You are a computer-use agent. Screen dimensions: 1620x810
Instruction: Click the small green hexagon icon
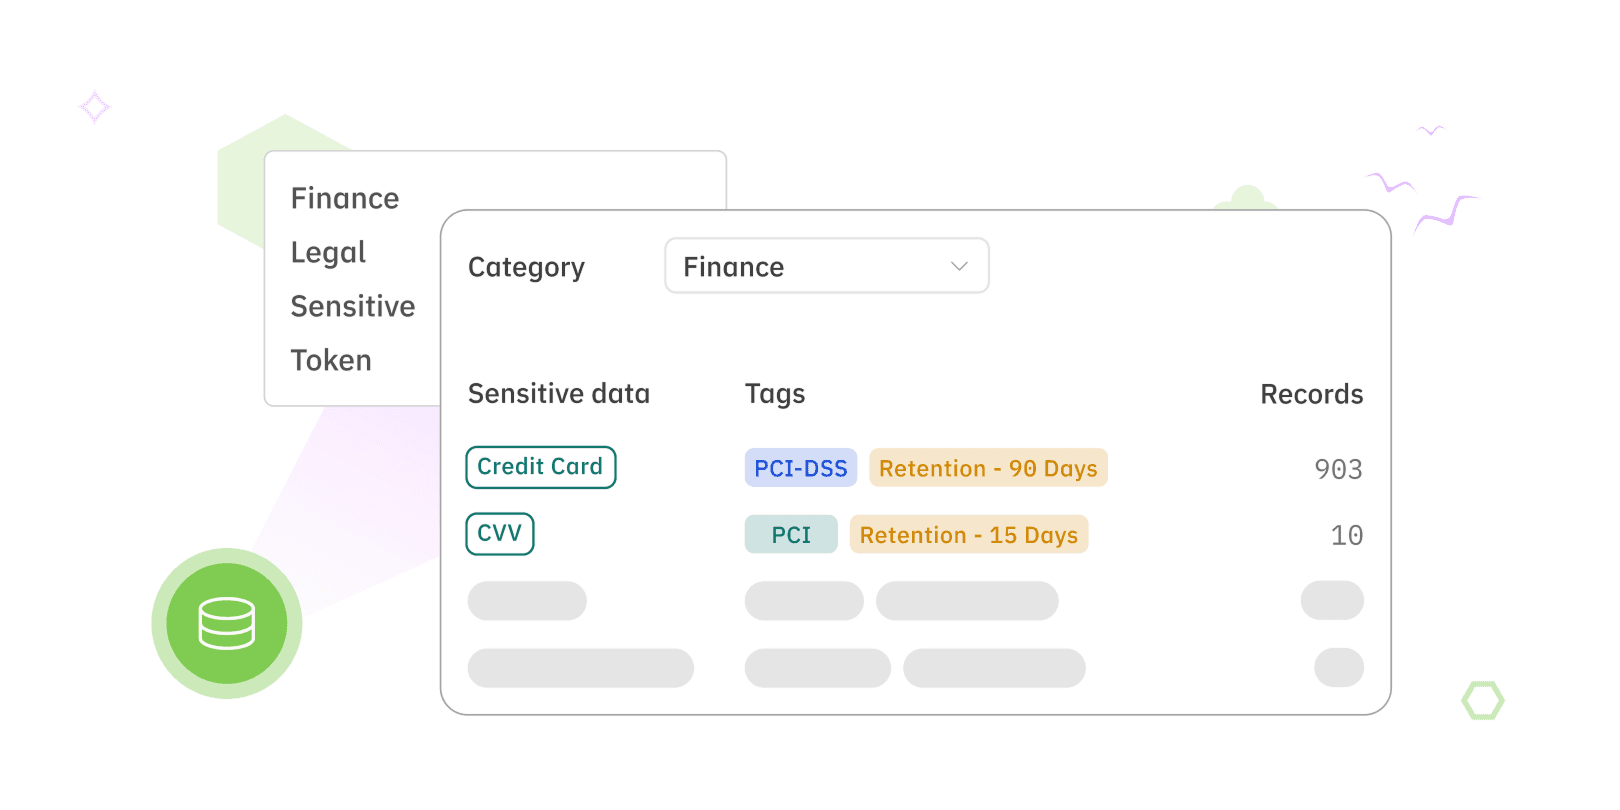pyautogui.click(x=1483, y=701)
